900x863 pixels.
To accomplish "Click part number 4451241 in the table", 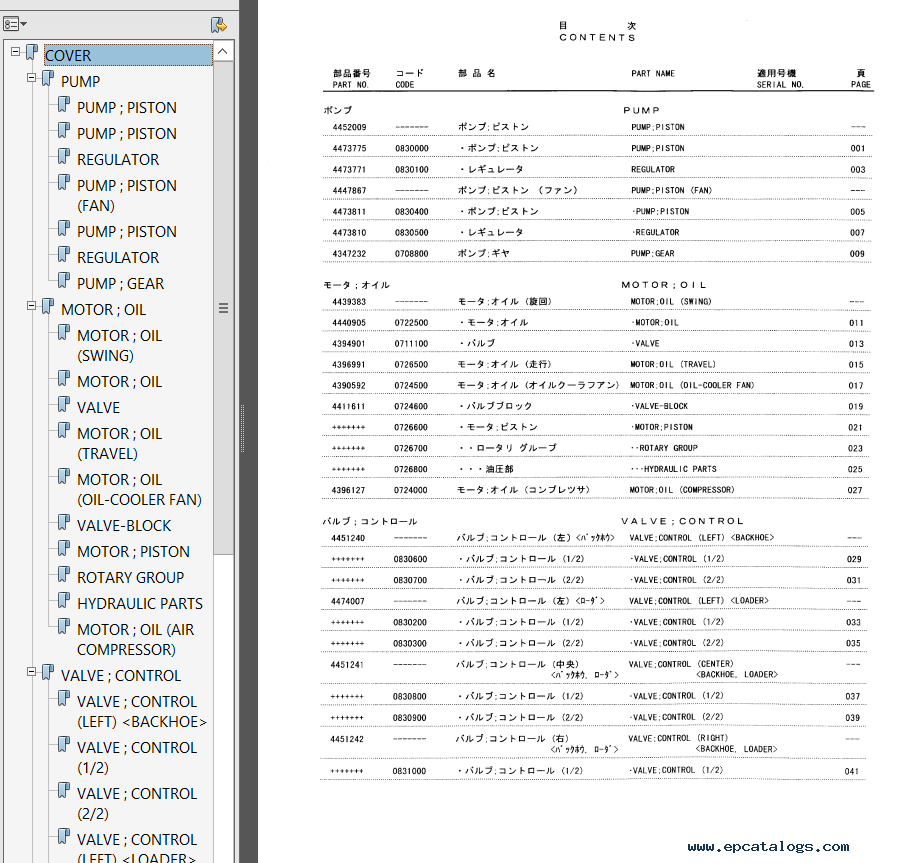I will point(347,665).
